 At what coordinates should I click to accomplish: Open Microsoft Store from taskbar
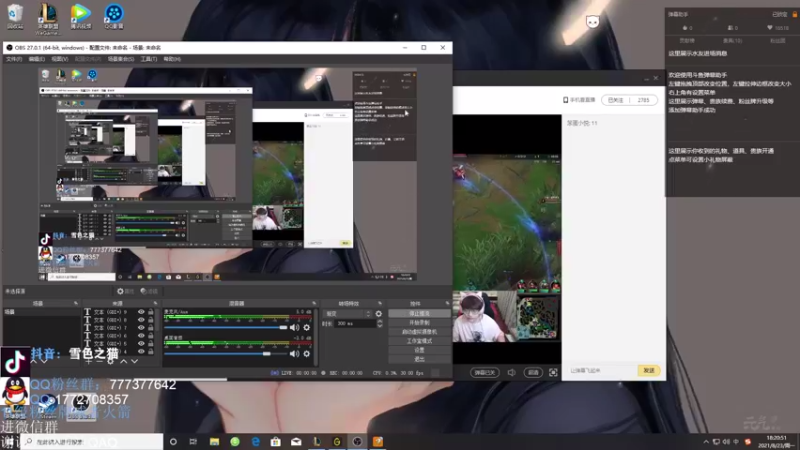click(x=276, y=441)
